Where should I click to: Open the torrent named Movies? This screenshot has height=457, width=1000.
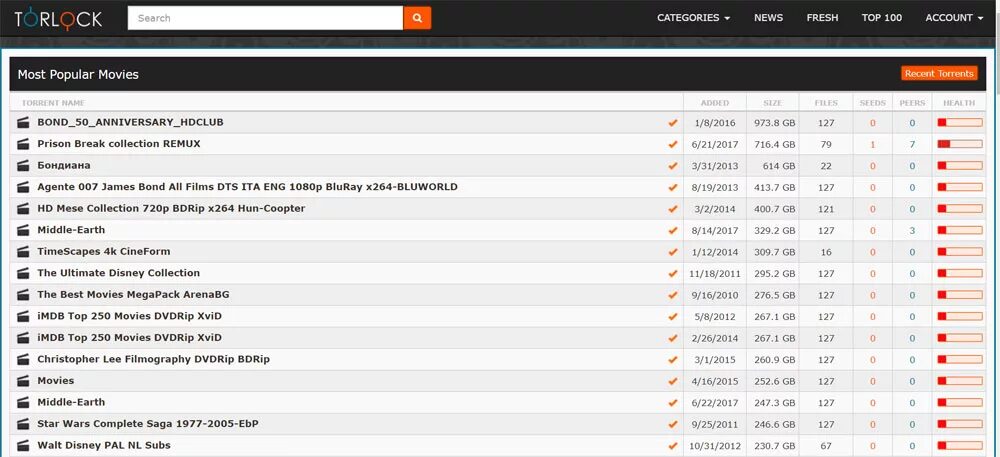pyautogui.click(x=55, y=381)
